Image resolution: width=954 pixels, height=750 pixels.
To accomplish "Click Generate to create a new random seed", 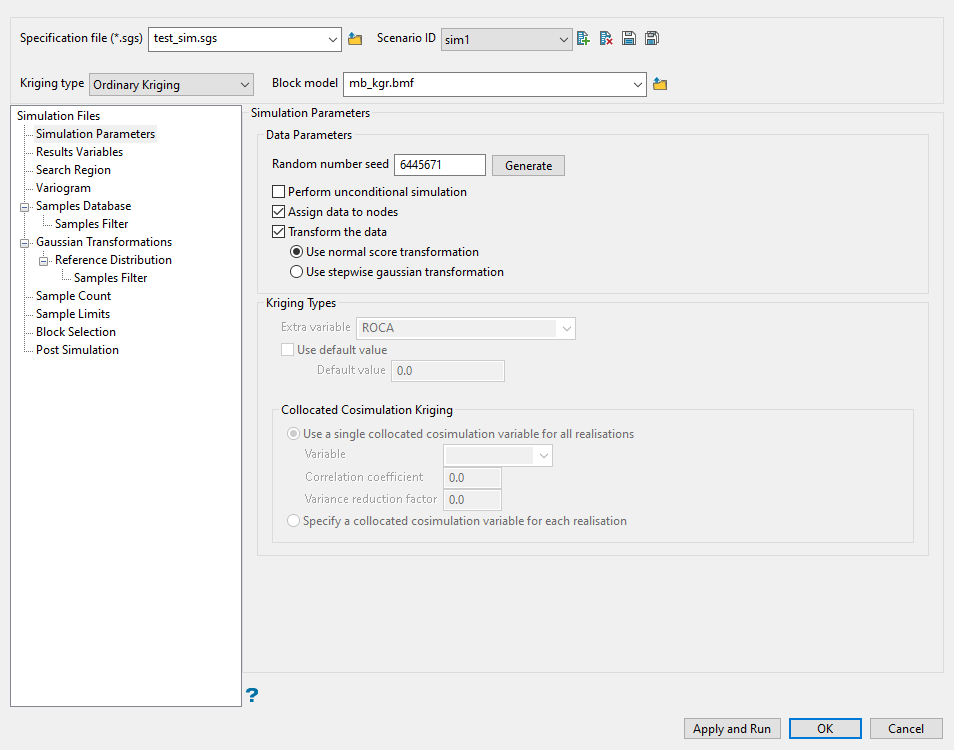I will (528, 164).
